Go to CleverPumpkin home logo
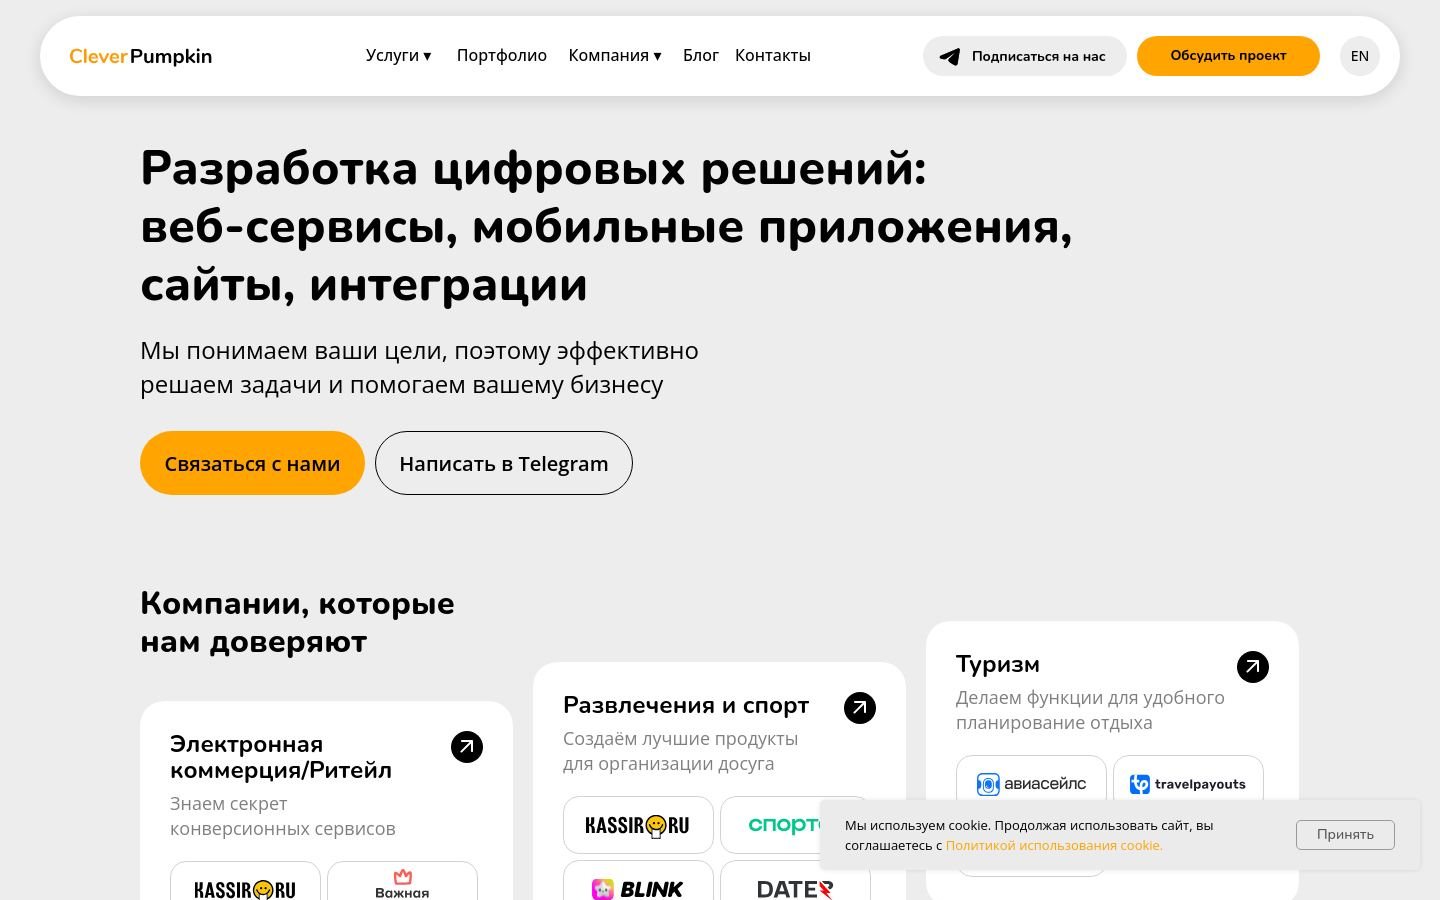 click(x=141, y=56)
